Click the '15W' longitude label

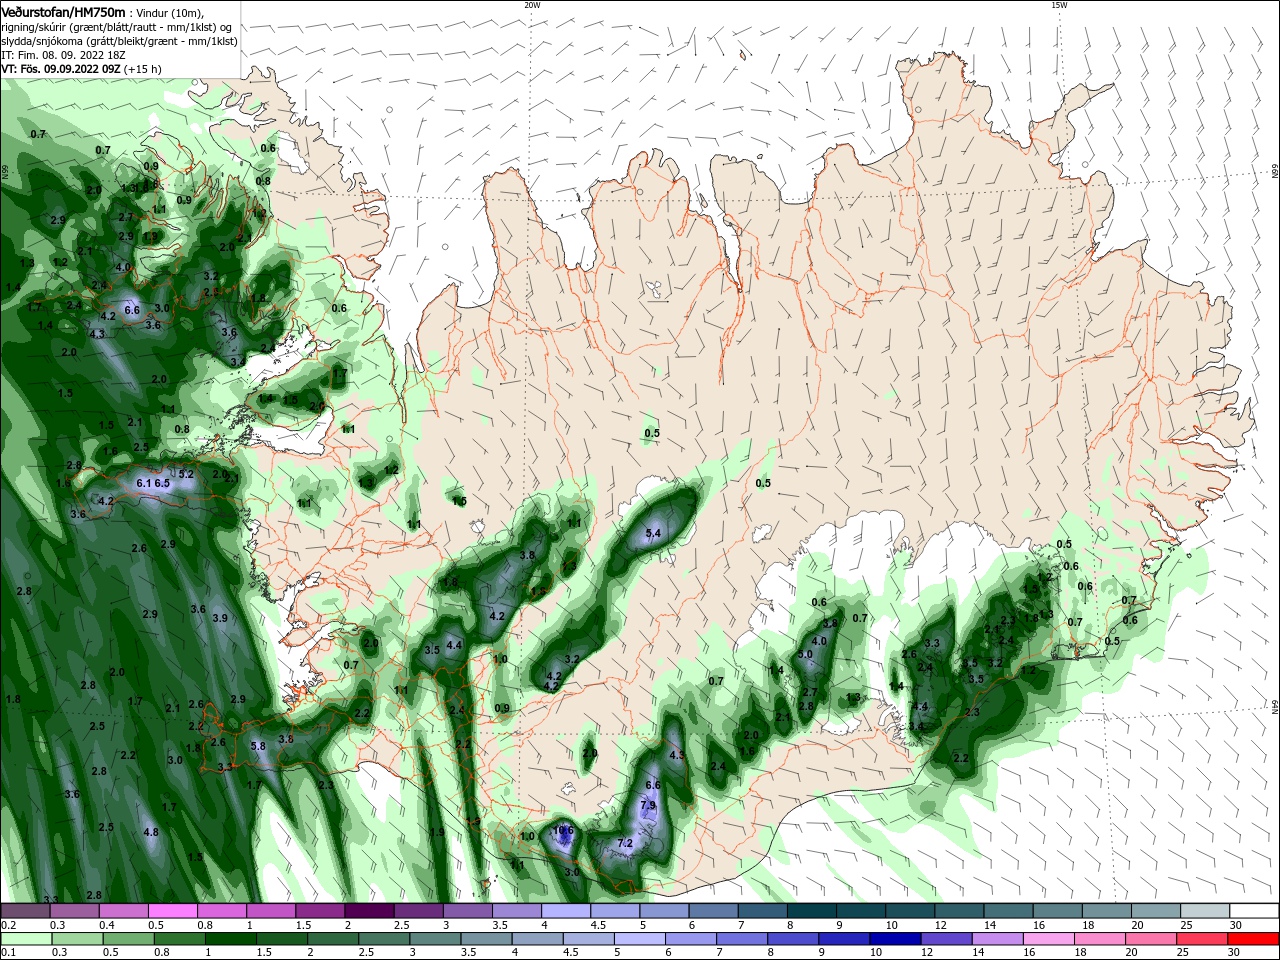(x=1059, y=5)
